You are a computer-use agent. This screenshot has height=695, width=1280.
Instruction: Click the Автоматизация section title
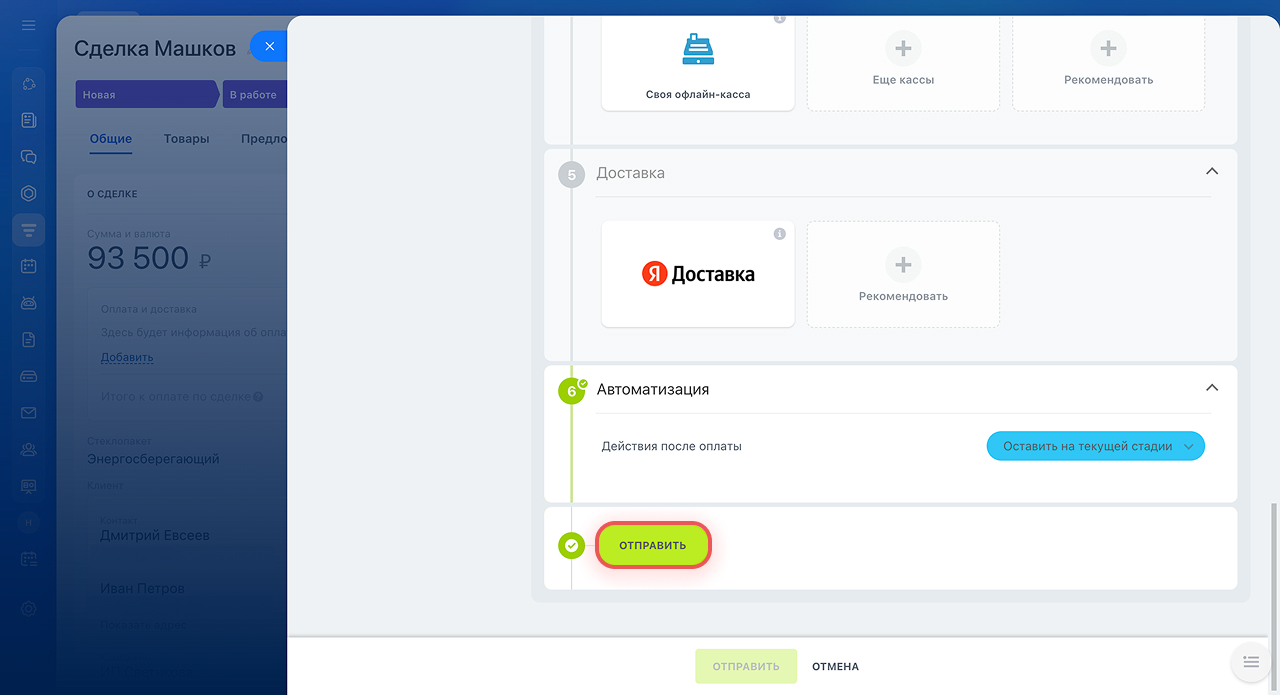tap(653, 389)
